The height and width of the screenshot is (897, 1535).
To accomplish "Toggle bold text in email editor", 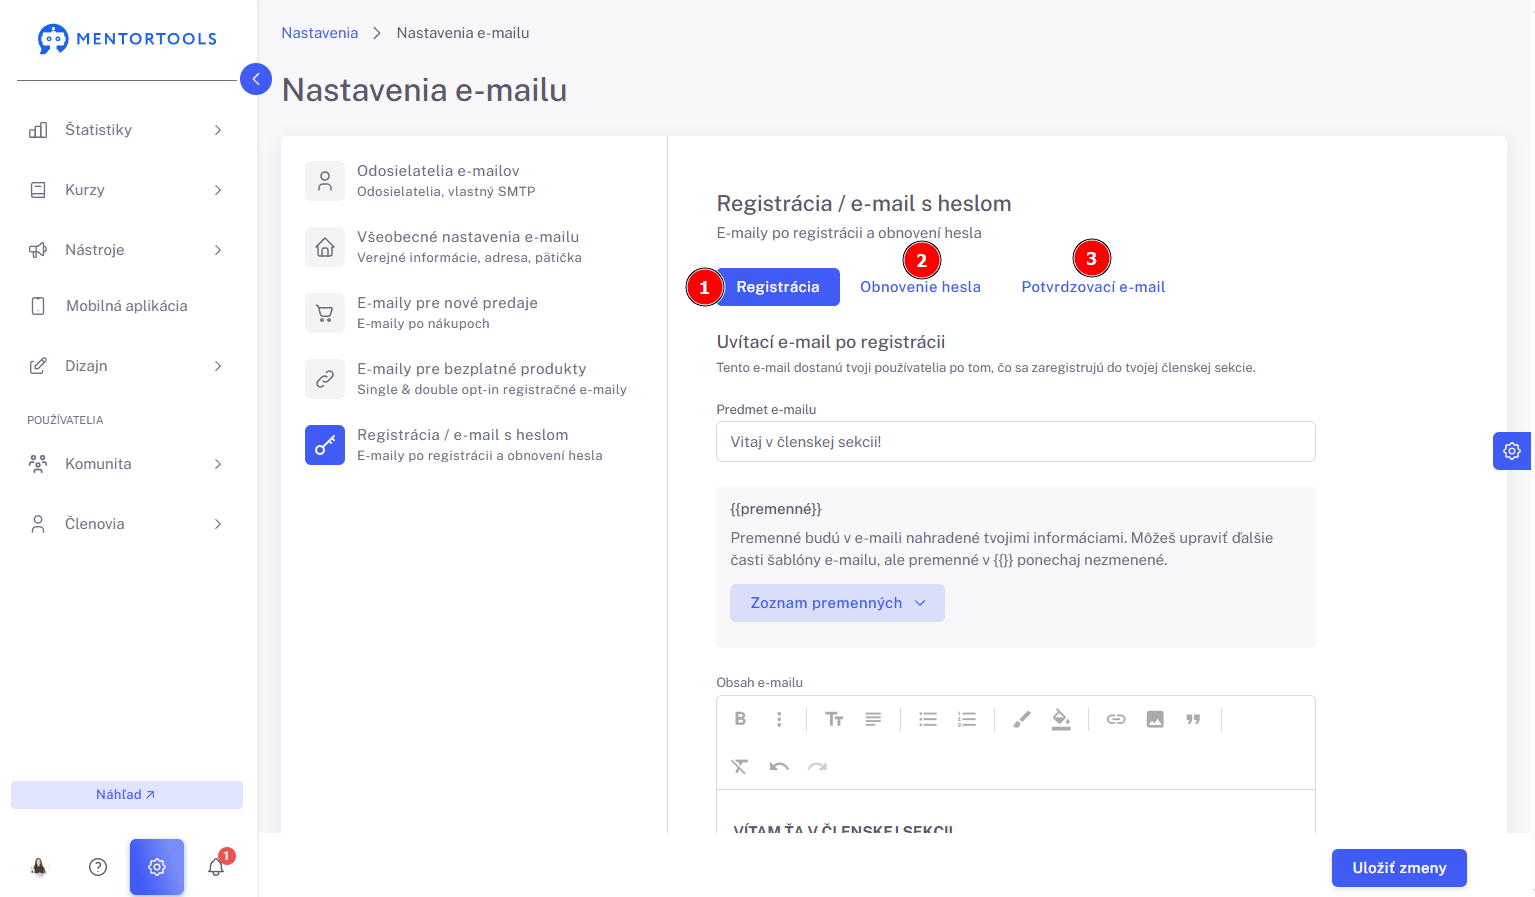I will tap(740, 719).
